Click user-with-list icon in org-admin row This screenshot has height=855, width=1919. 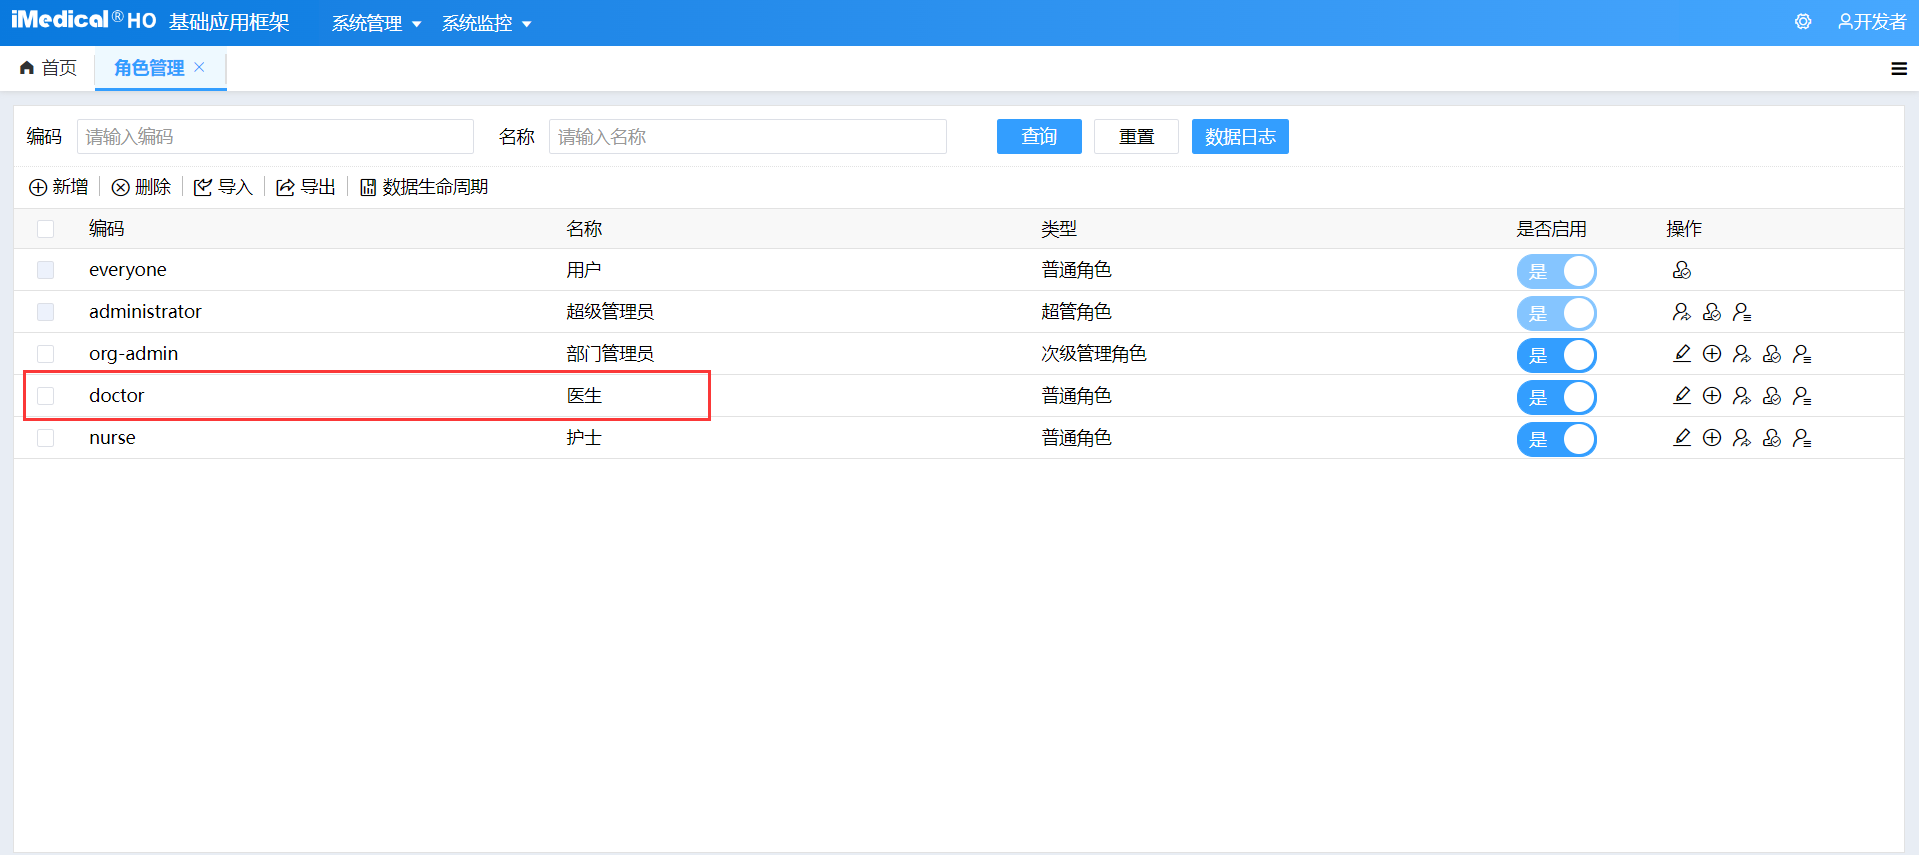(x=1802, y=354)
